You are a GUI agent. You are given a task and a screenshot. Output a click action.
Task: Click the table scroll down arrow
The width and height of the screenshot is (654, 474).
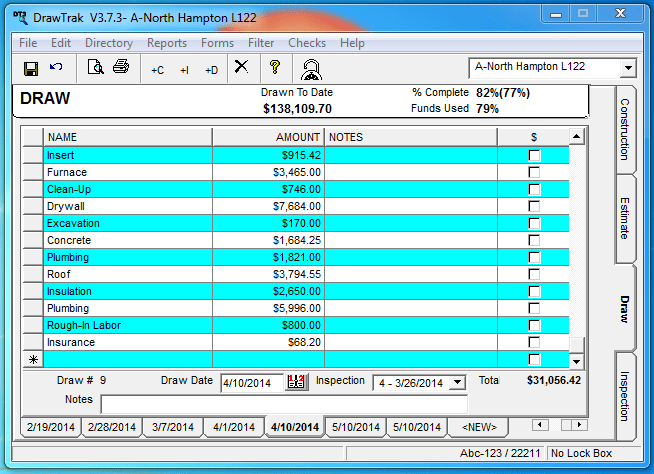pyautogui.click(x=576, y=361)
